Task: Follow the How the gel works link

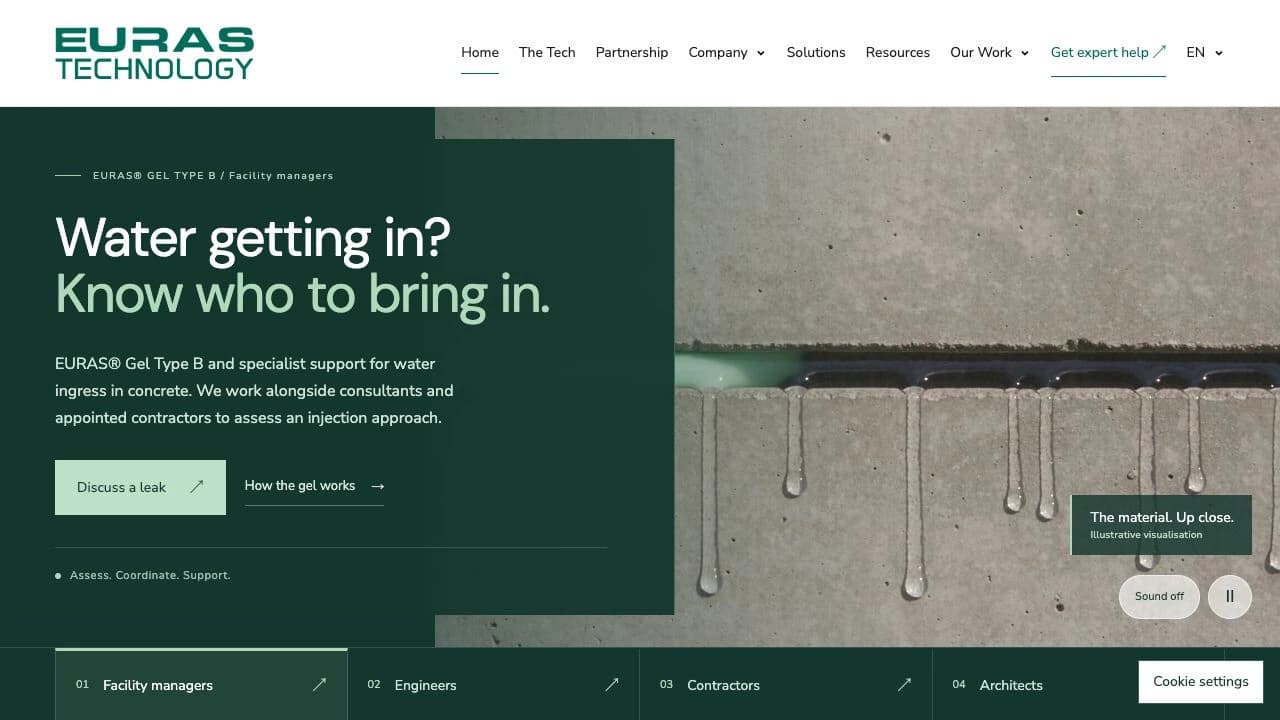Action: click(x=314, y=486)
